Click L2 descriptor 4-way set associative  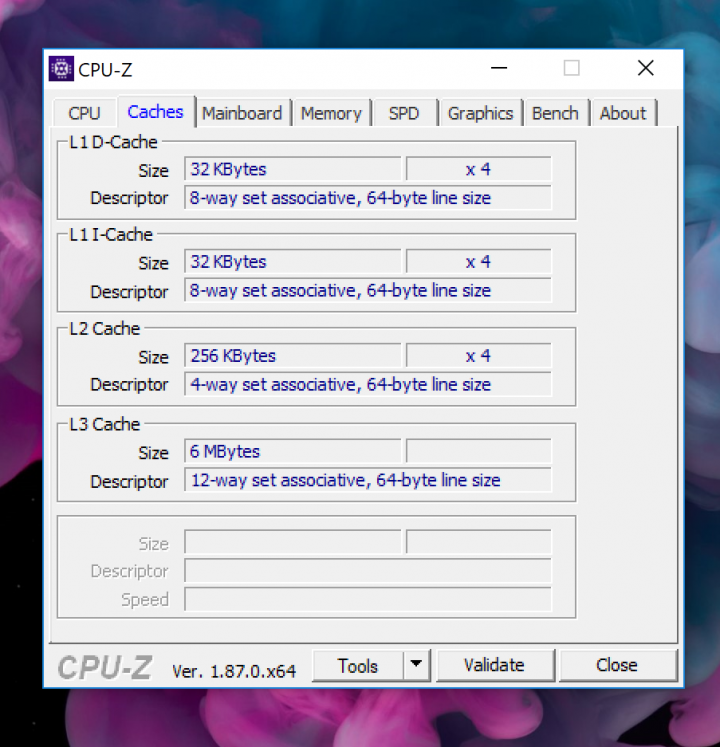(x=368, y=384)
